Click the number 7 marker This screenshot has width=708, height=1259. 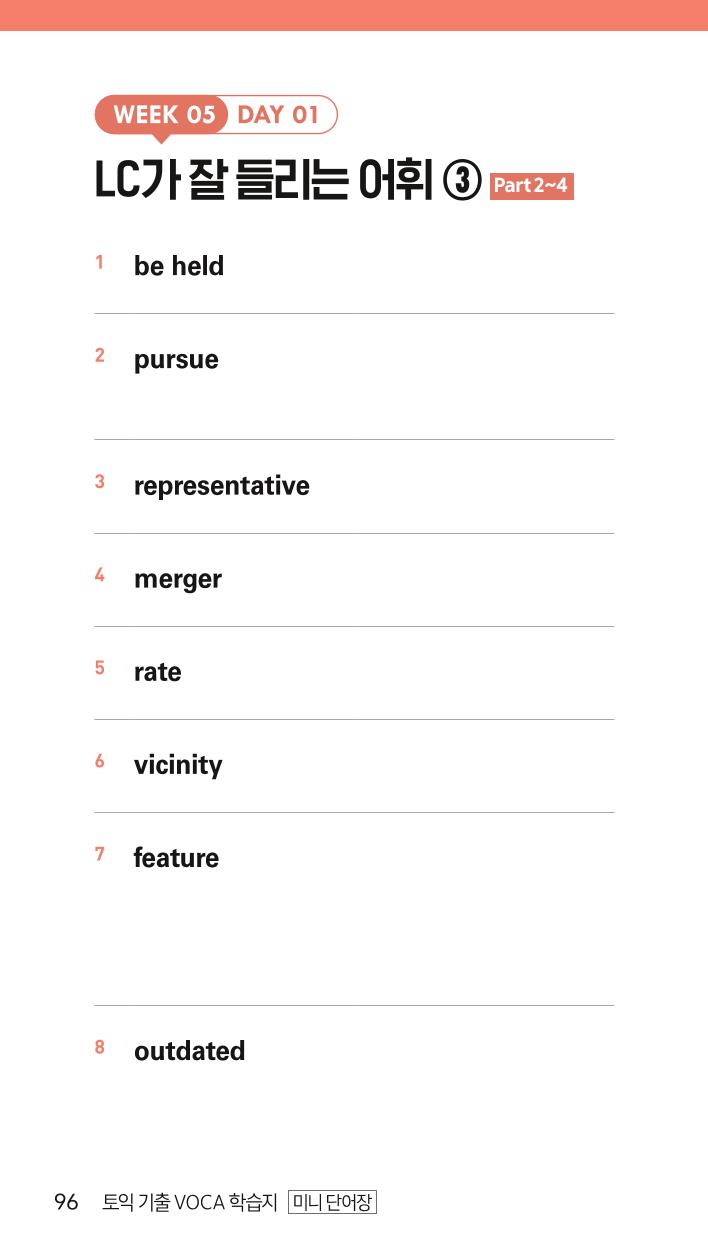point(99,854)
